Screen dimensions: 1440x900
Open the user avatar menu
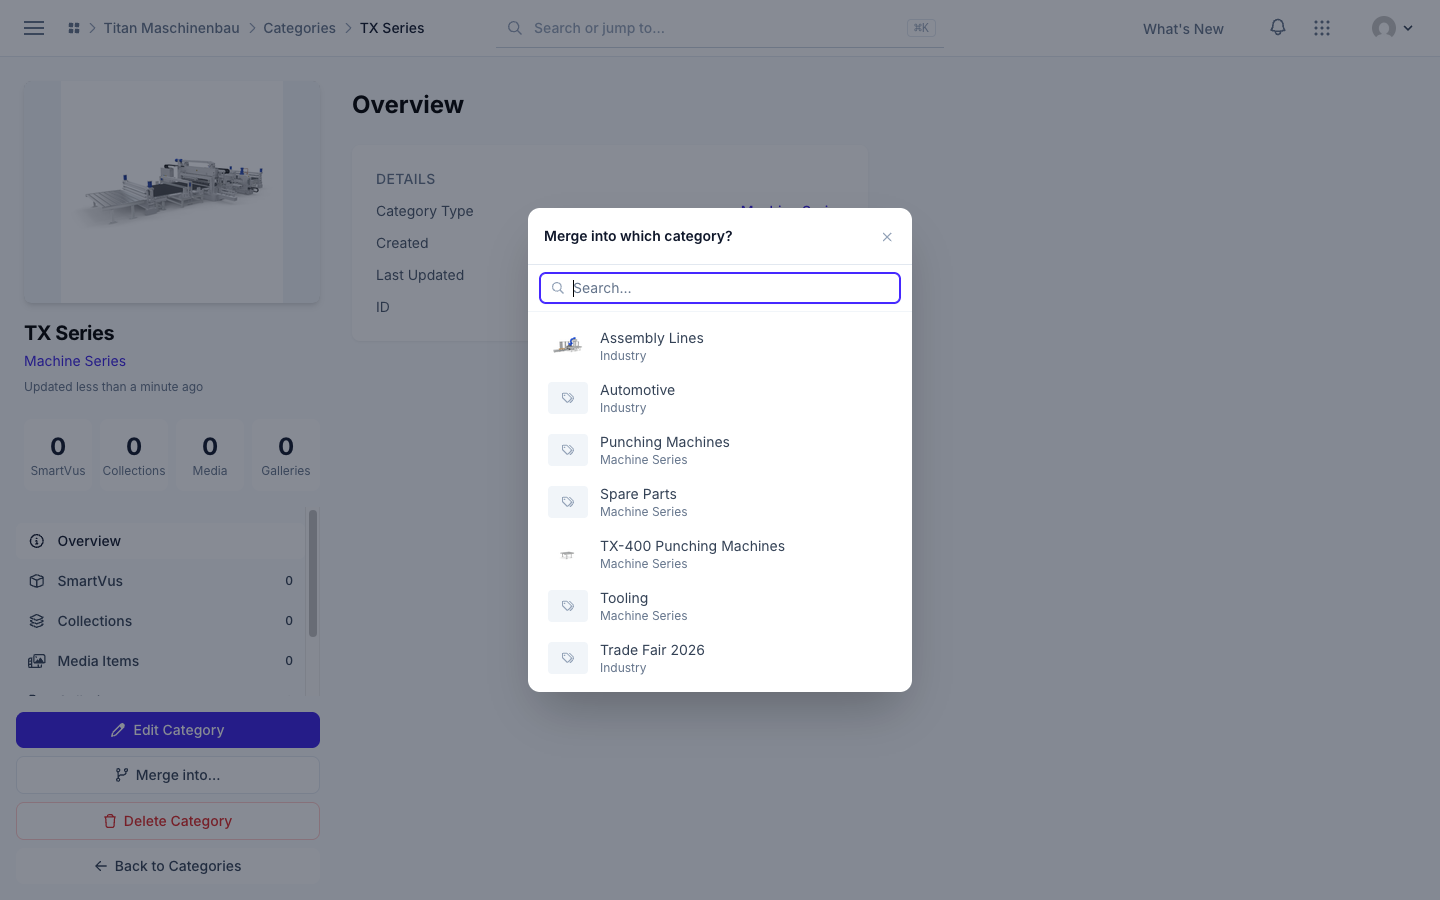click(x=1392, y=28)
